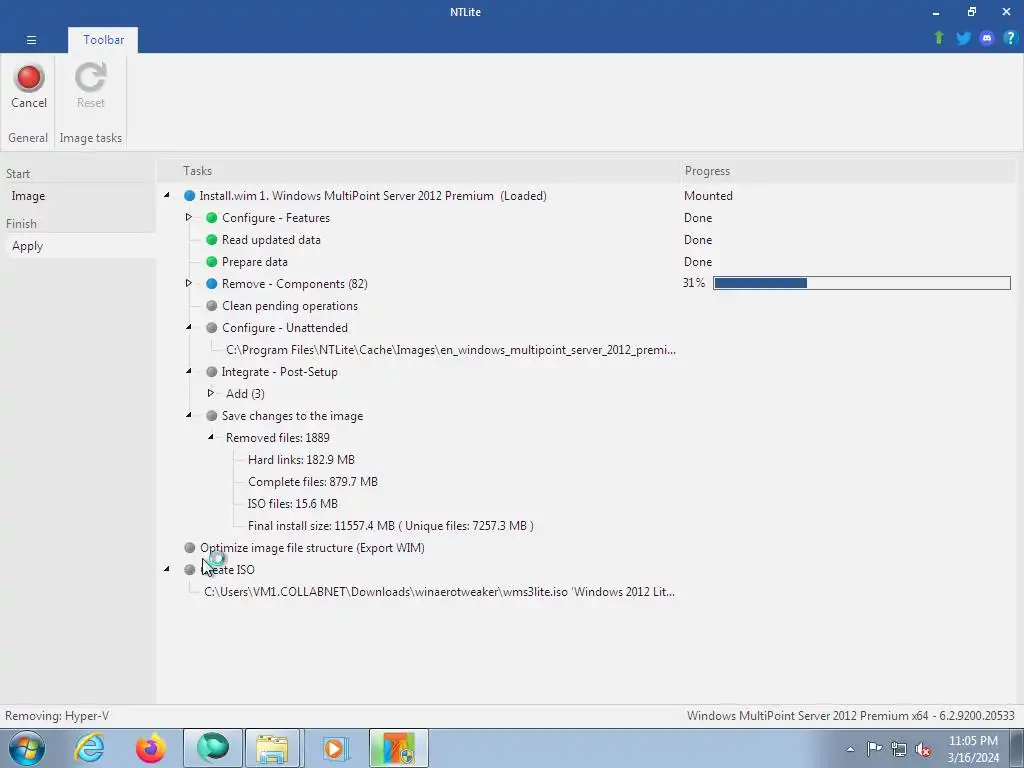Collapse the Create ISO node
Screen dimensions: 1024x768
click(x=167, y=569)
